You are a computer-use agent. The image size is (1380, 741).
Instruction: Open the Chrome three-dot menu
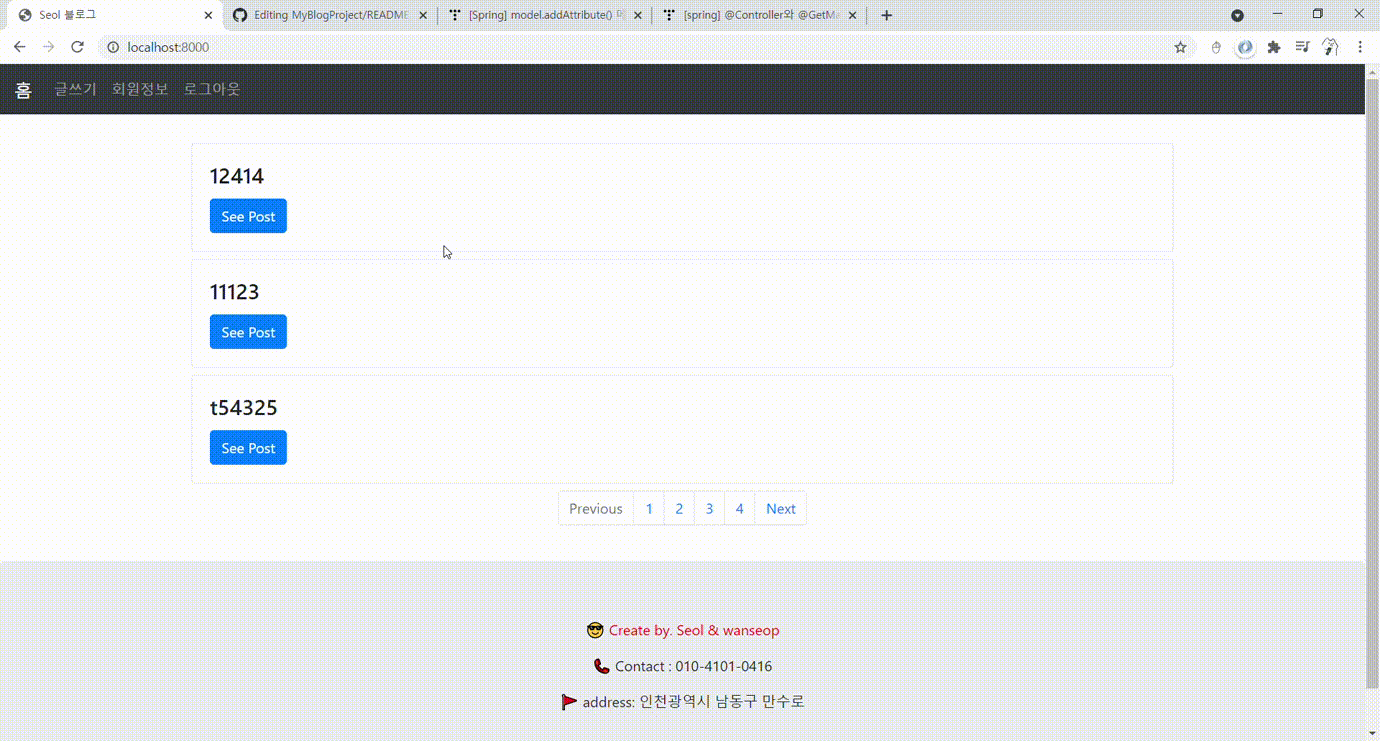pos(1360,47)
